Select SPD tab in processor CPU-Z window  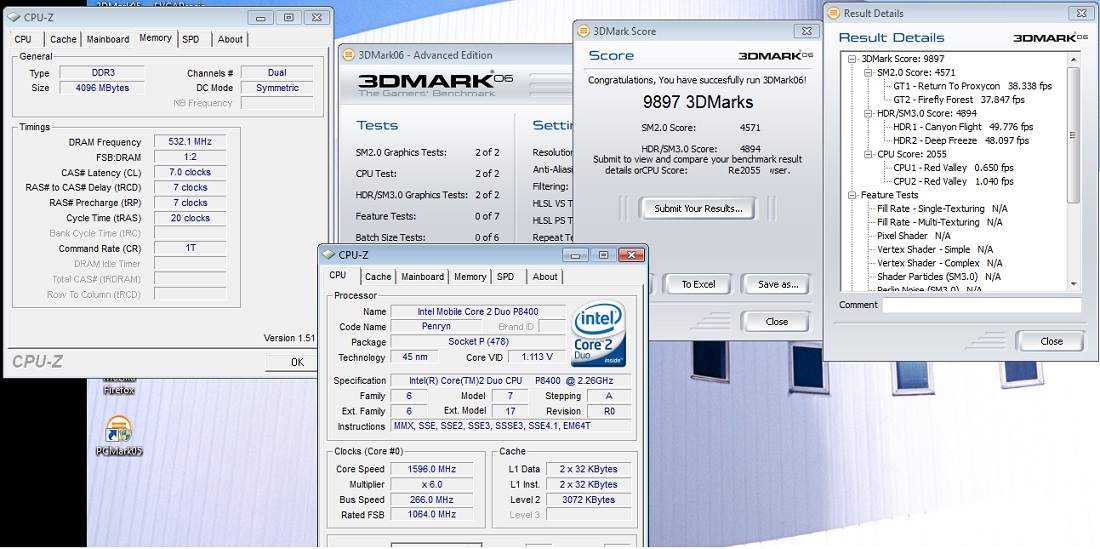pos(506,277)
